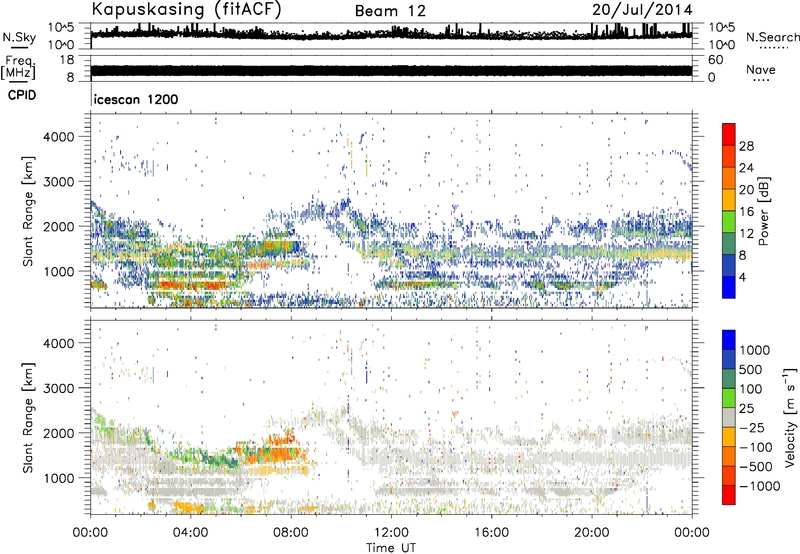Click the '16:00' time tick label
The height and width of the screenshot is (554, 800).
click(491, 533)
